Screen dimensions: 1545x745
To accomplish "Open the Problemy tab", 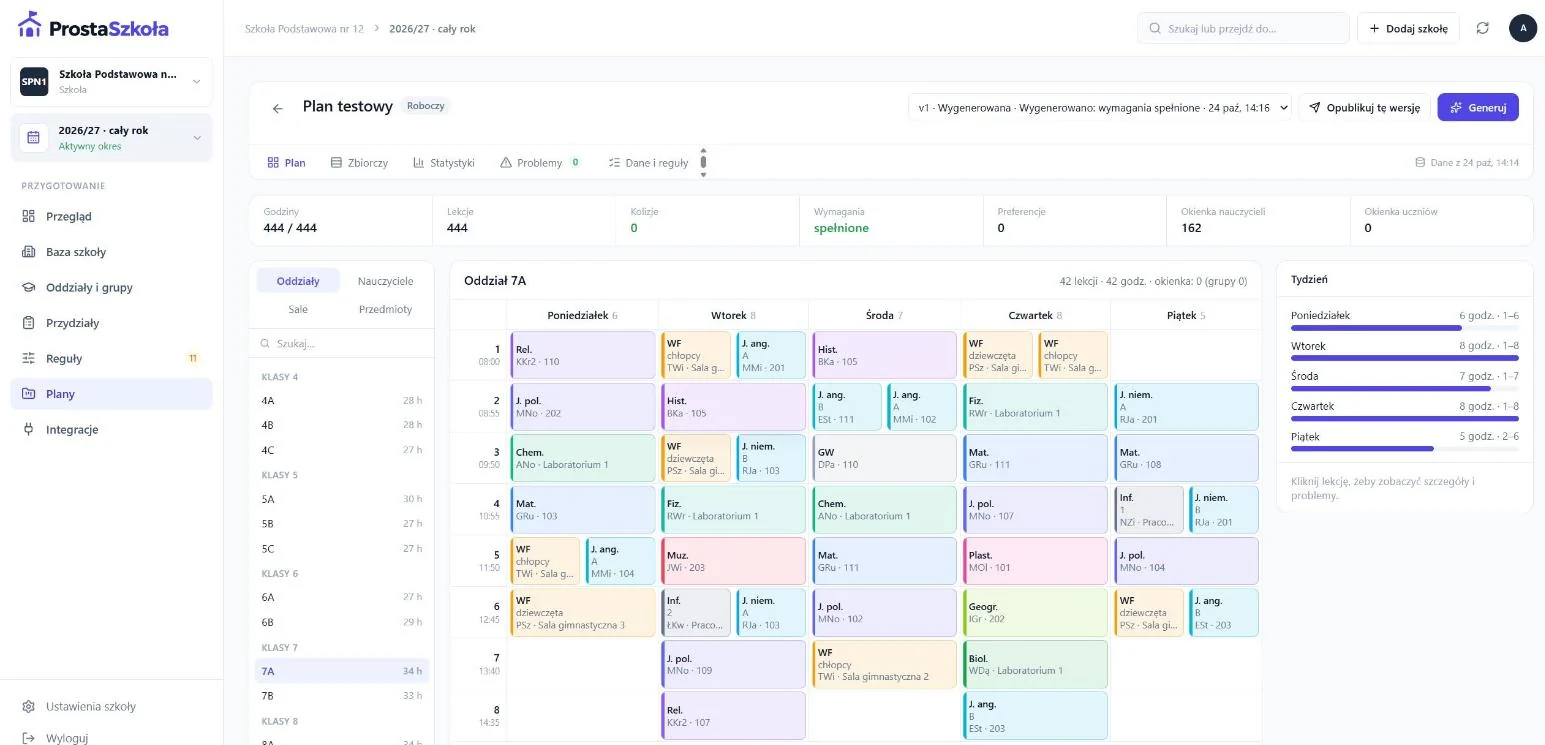I will 540,163.
